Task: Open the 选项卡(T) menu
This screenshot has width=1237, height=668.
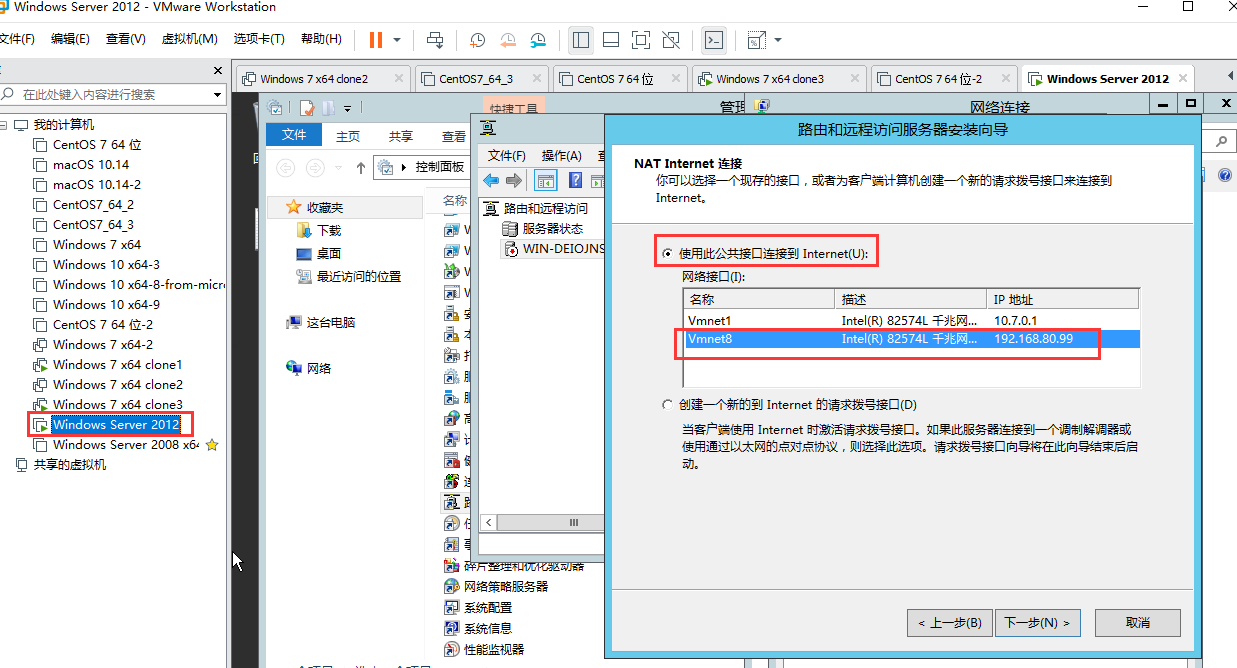Action: [x=259, y=40]
